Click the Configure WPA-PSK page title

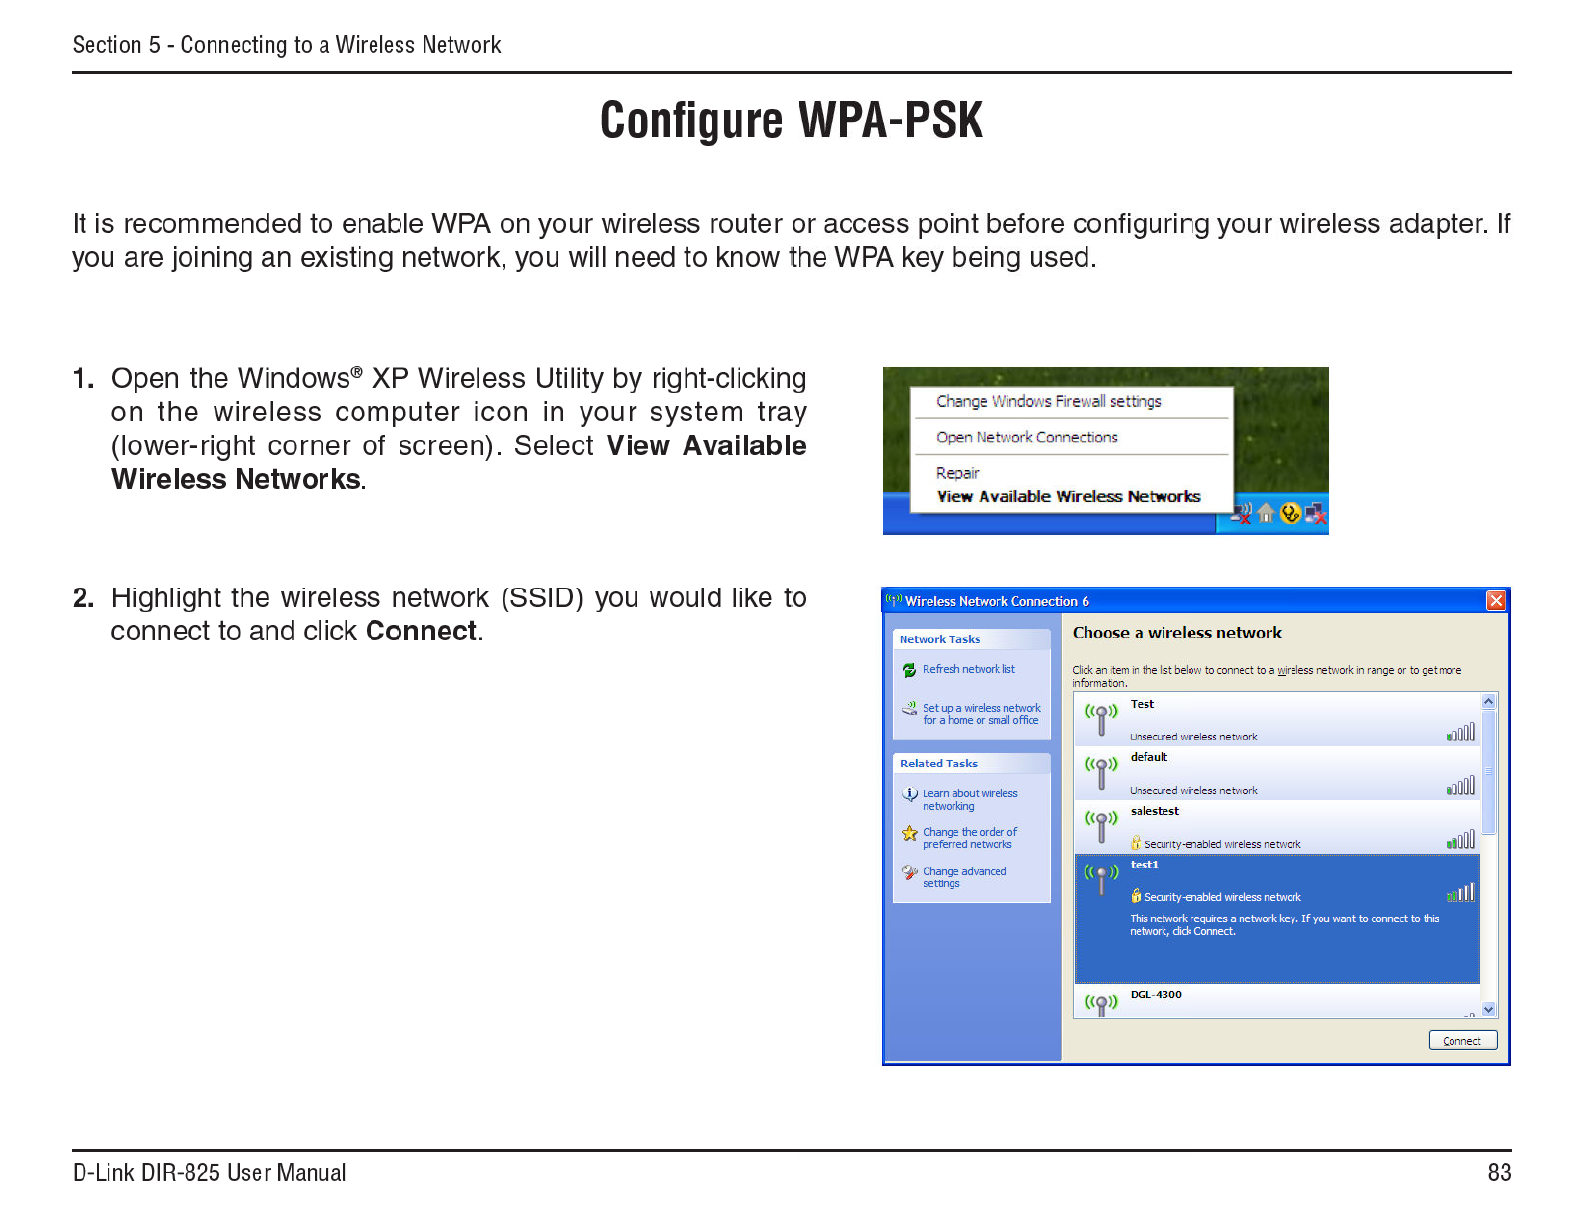(792, 120)
